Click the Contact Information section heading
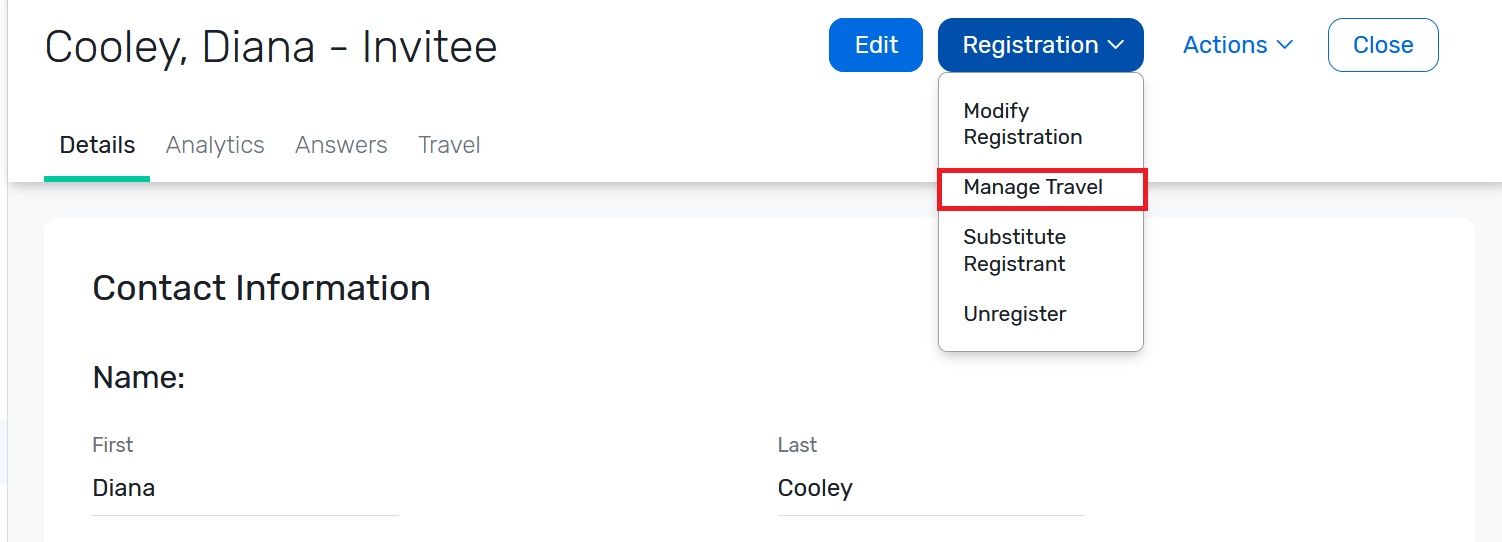This screenshot has height=542, width=1502. tap(261, 288)
